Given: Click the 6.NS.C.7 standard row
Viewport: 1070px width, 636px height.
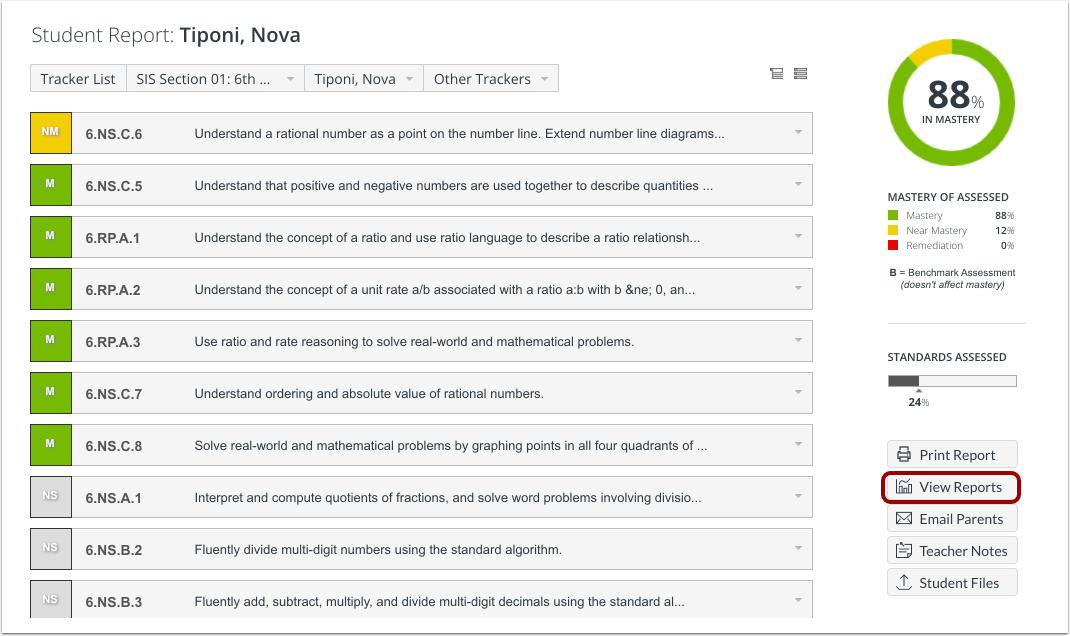Looking at the screenshot, I should [420, 393].
